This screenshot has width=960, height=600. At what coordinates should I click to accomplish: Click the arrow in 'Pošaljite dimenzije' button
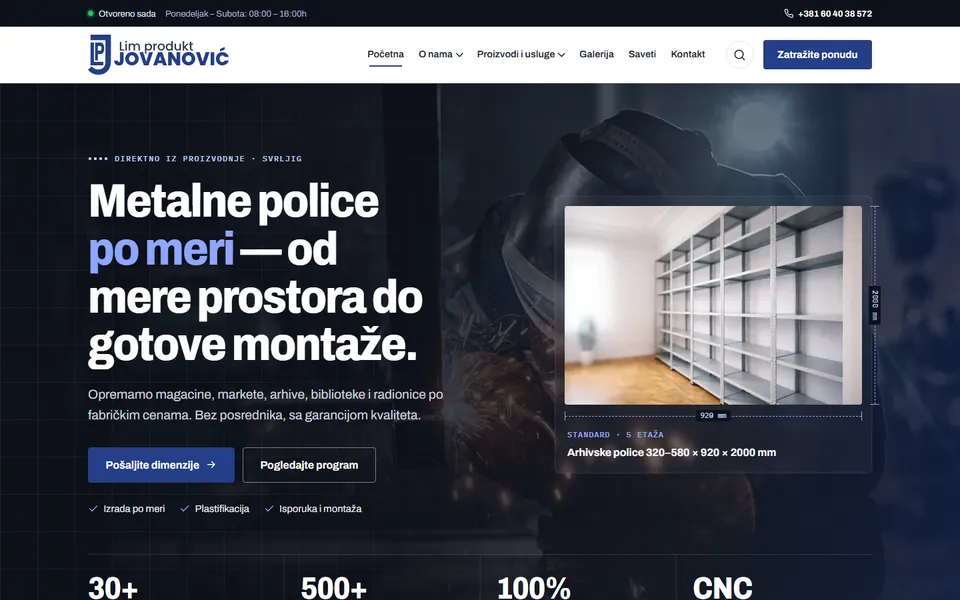tap(211, 465)
